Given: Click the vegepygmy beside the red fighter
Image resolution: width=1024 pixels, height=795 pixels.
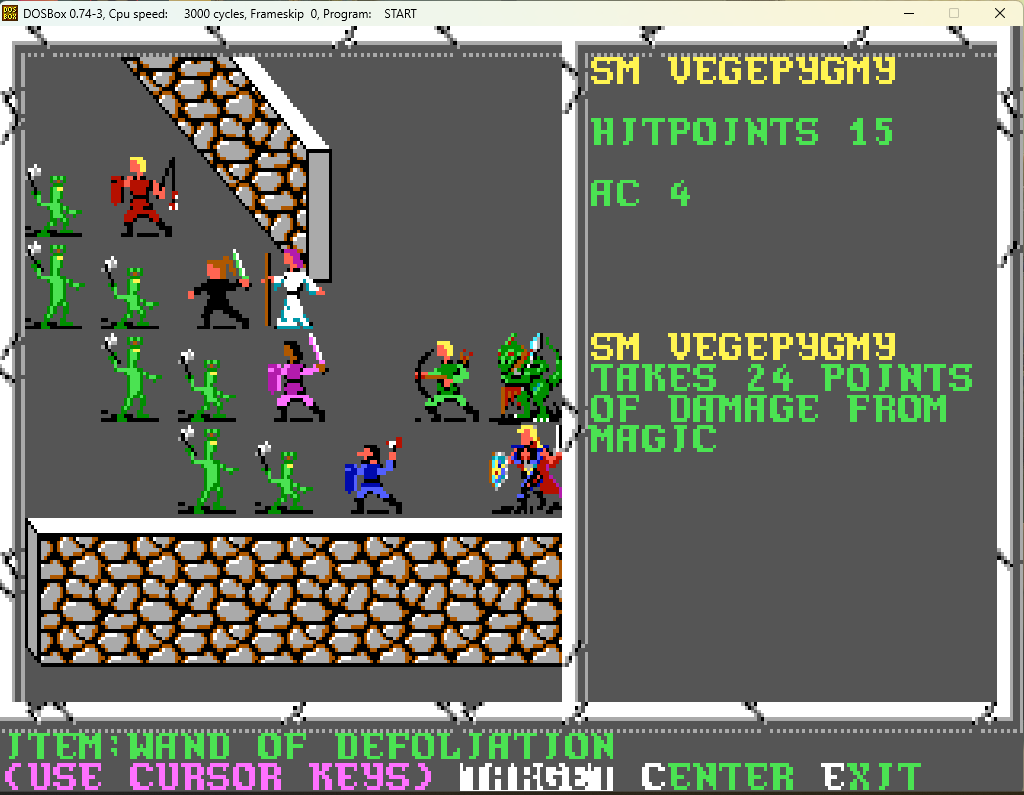Looking at the screenshot, I should pos(54,201).
